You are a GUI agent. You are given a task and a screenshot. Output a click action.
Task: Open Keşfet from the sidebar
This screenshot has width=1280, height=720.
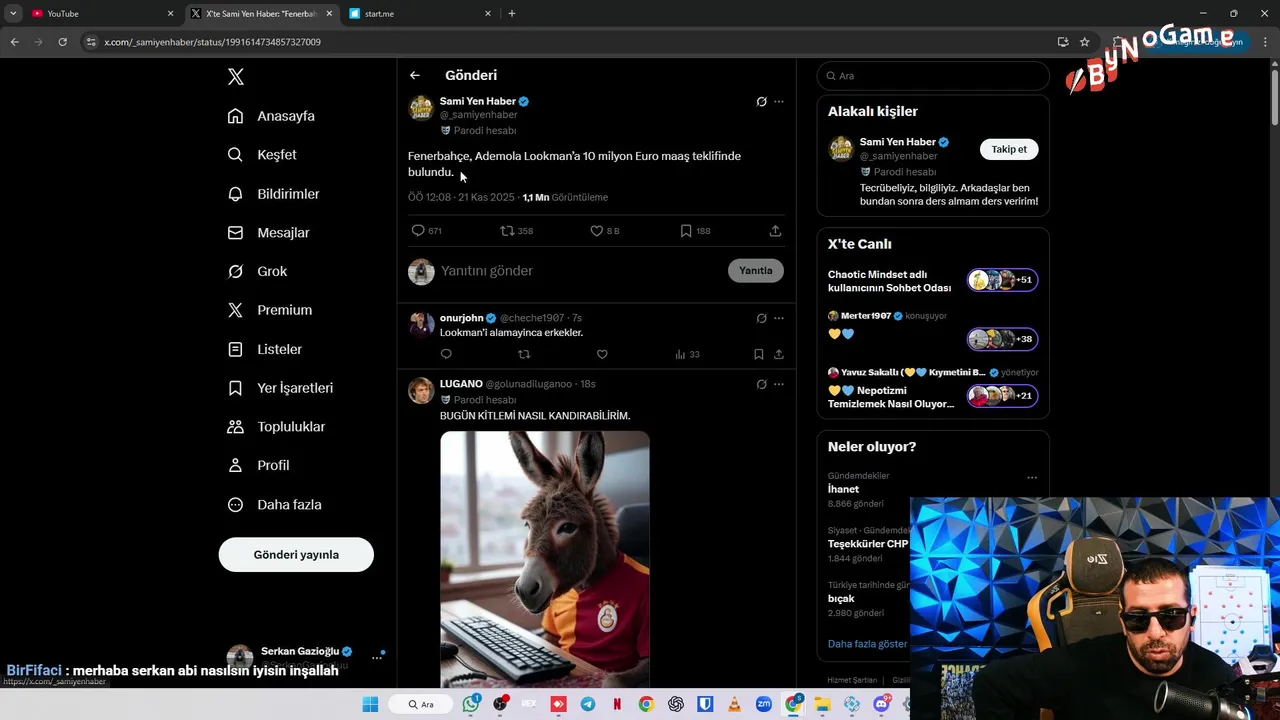pos(262,155)
